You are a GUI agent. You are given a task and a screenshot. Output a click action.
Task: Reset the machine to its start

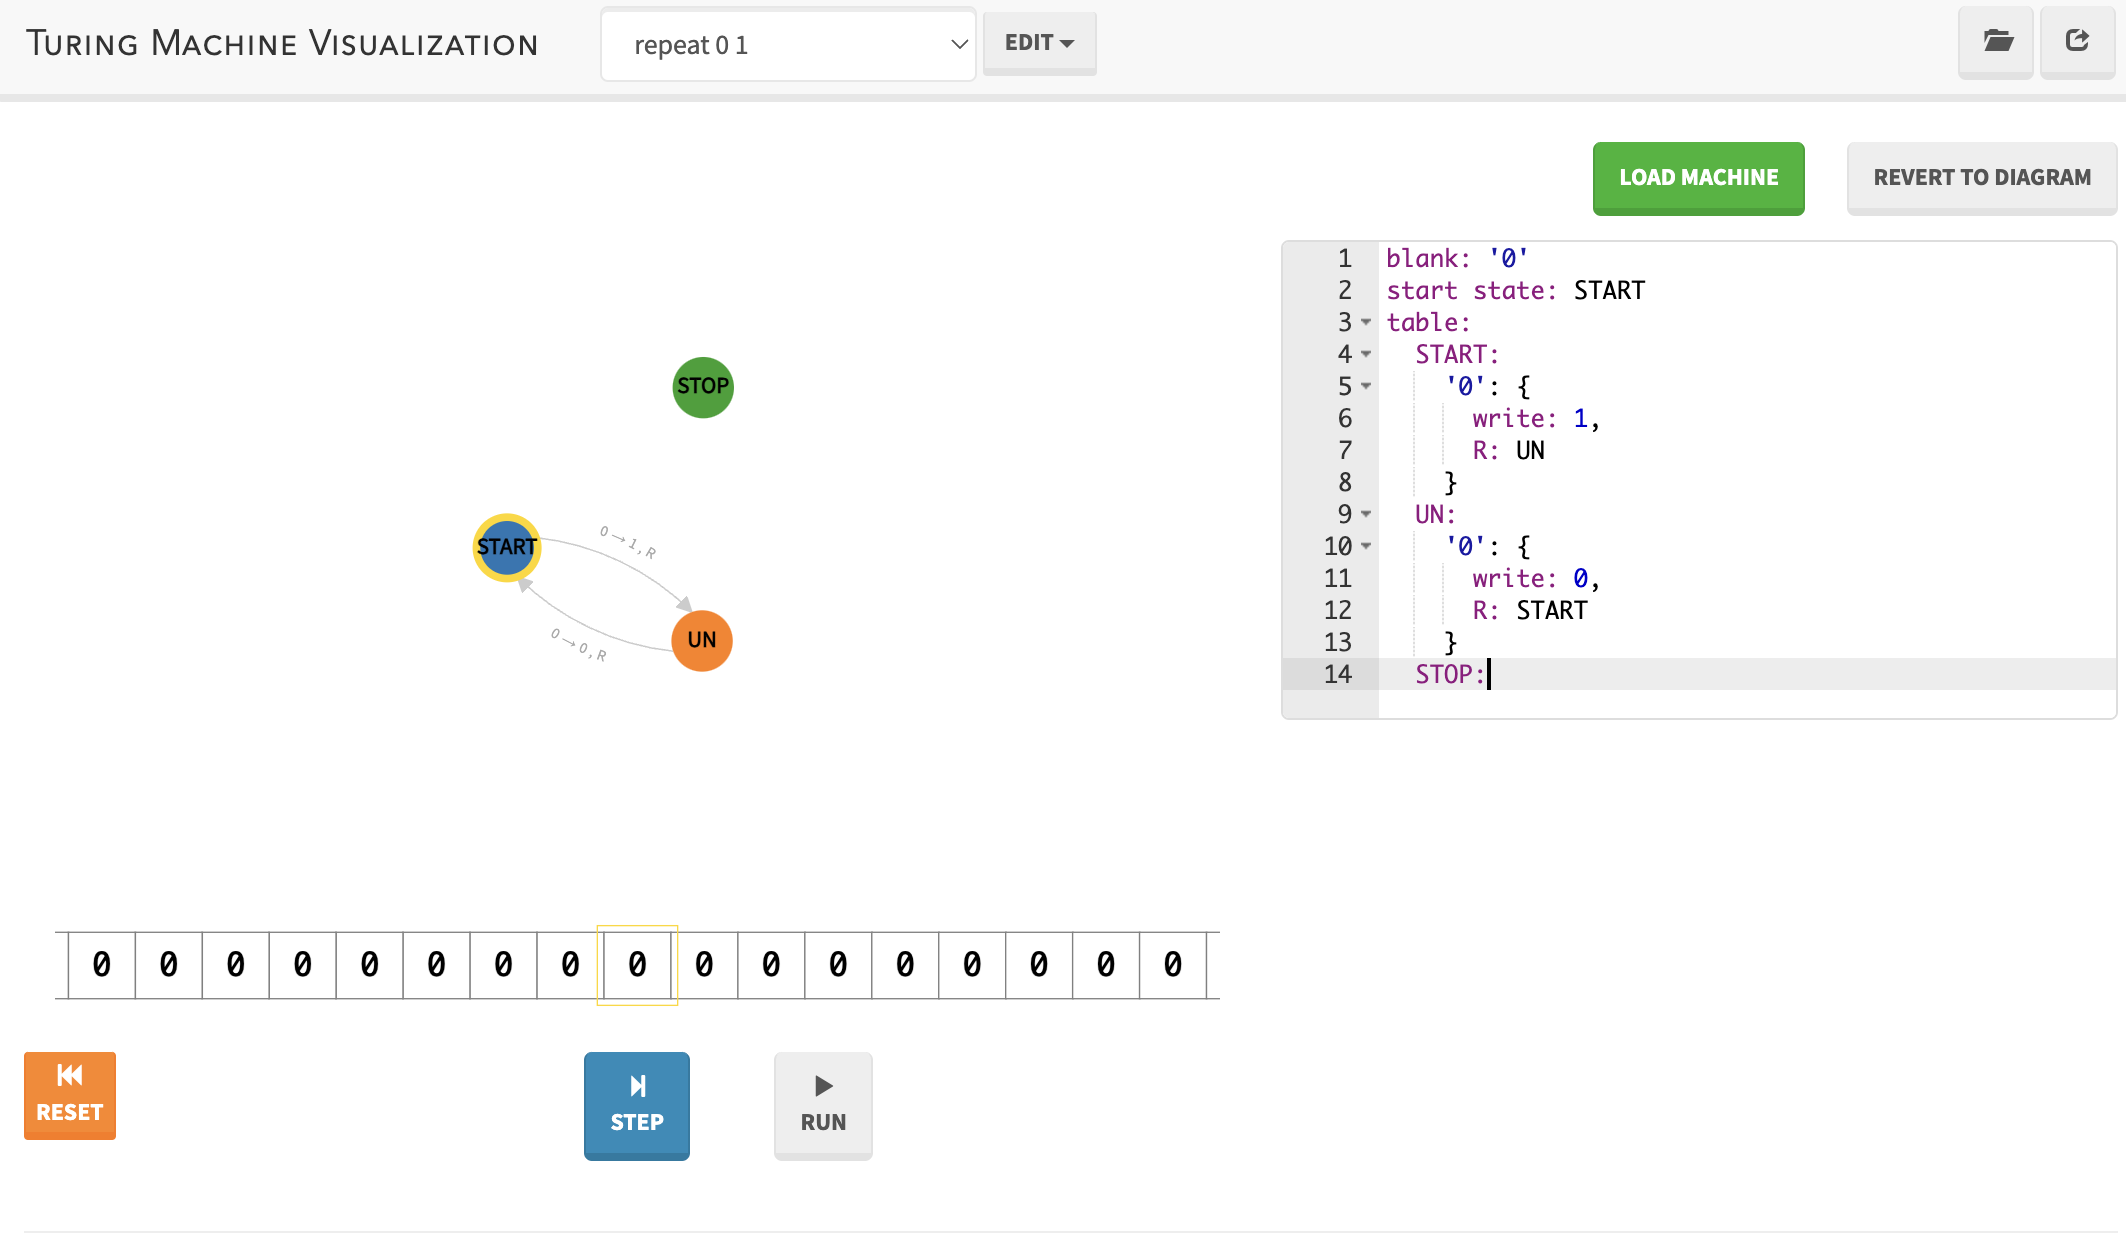70,1095
